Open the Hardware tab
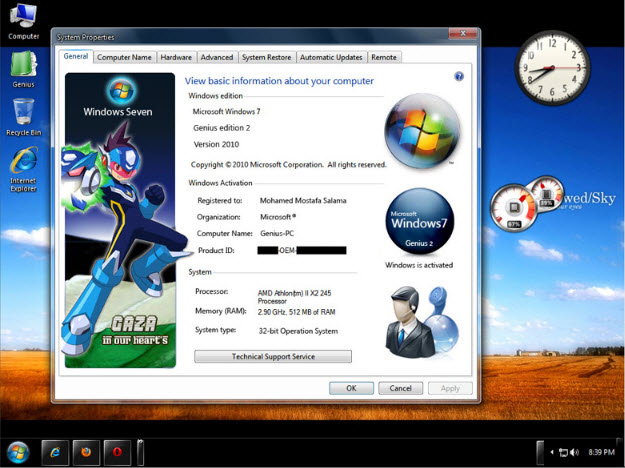The image size is (625, 468). pos(176,57)
